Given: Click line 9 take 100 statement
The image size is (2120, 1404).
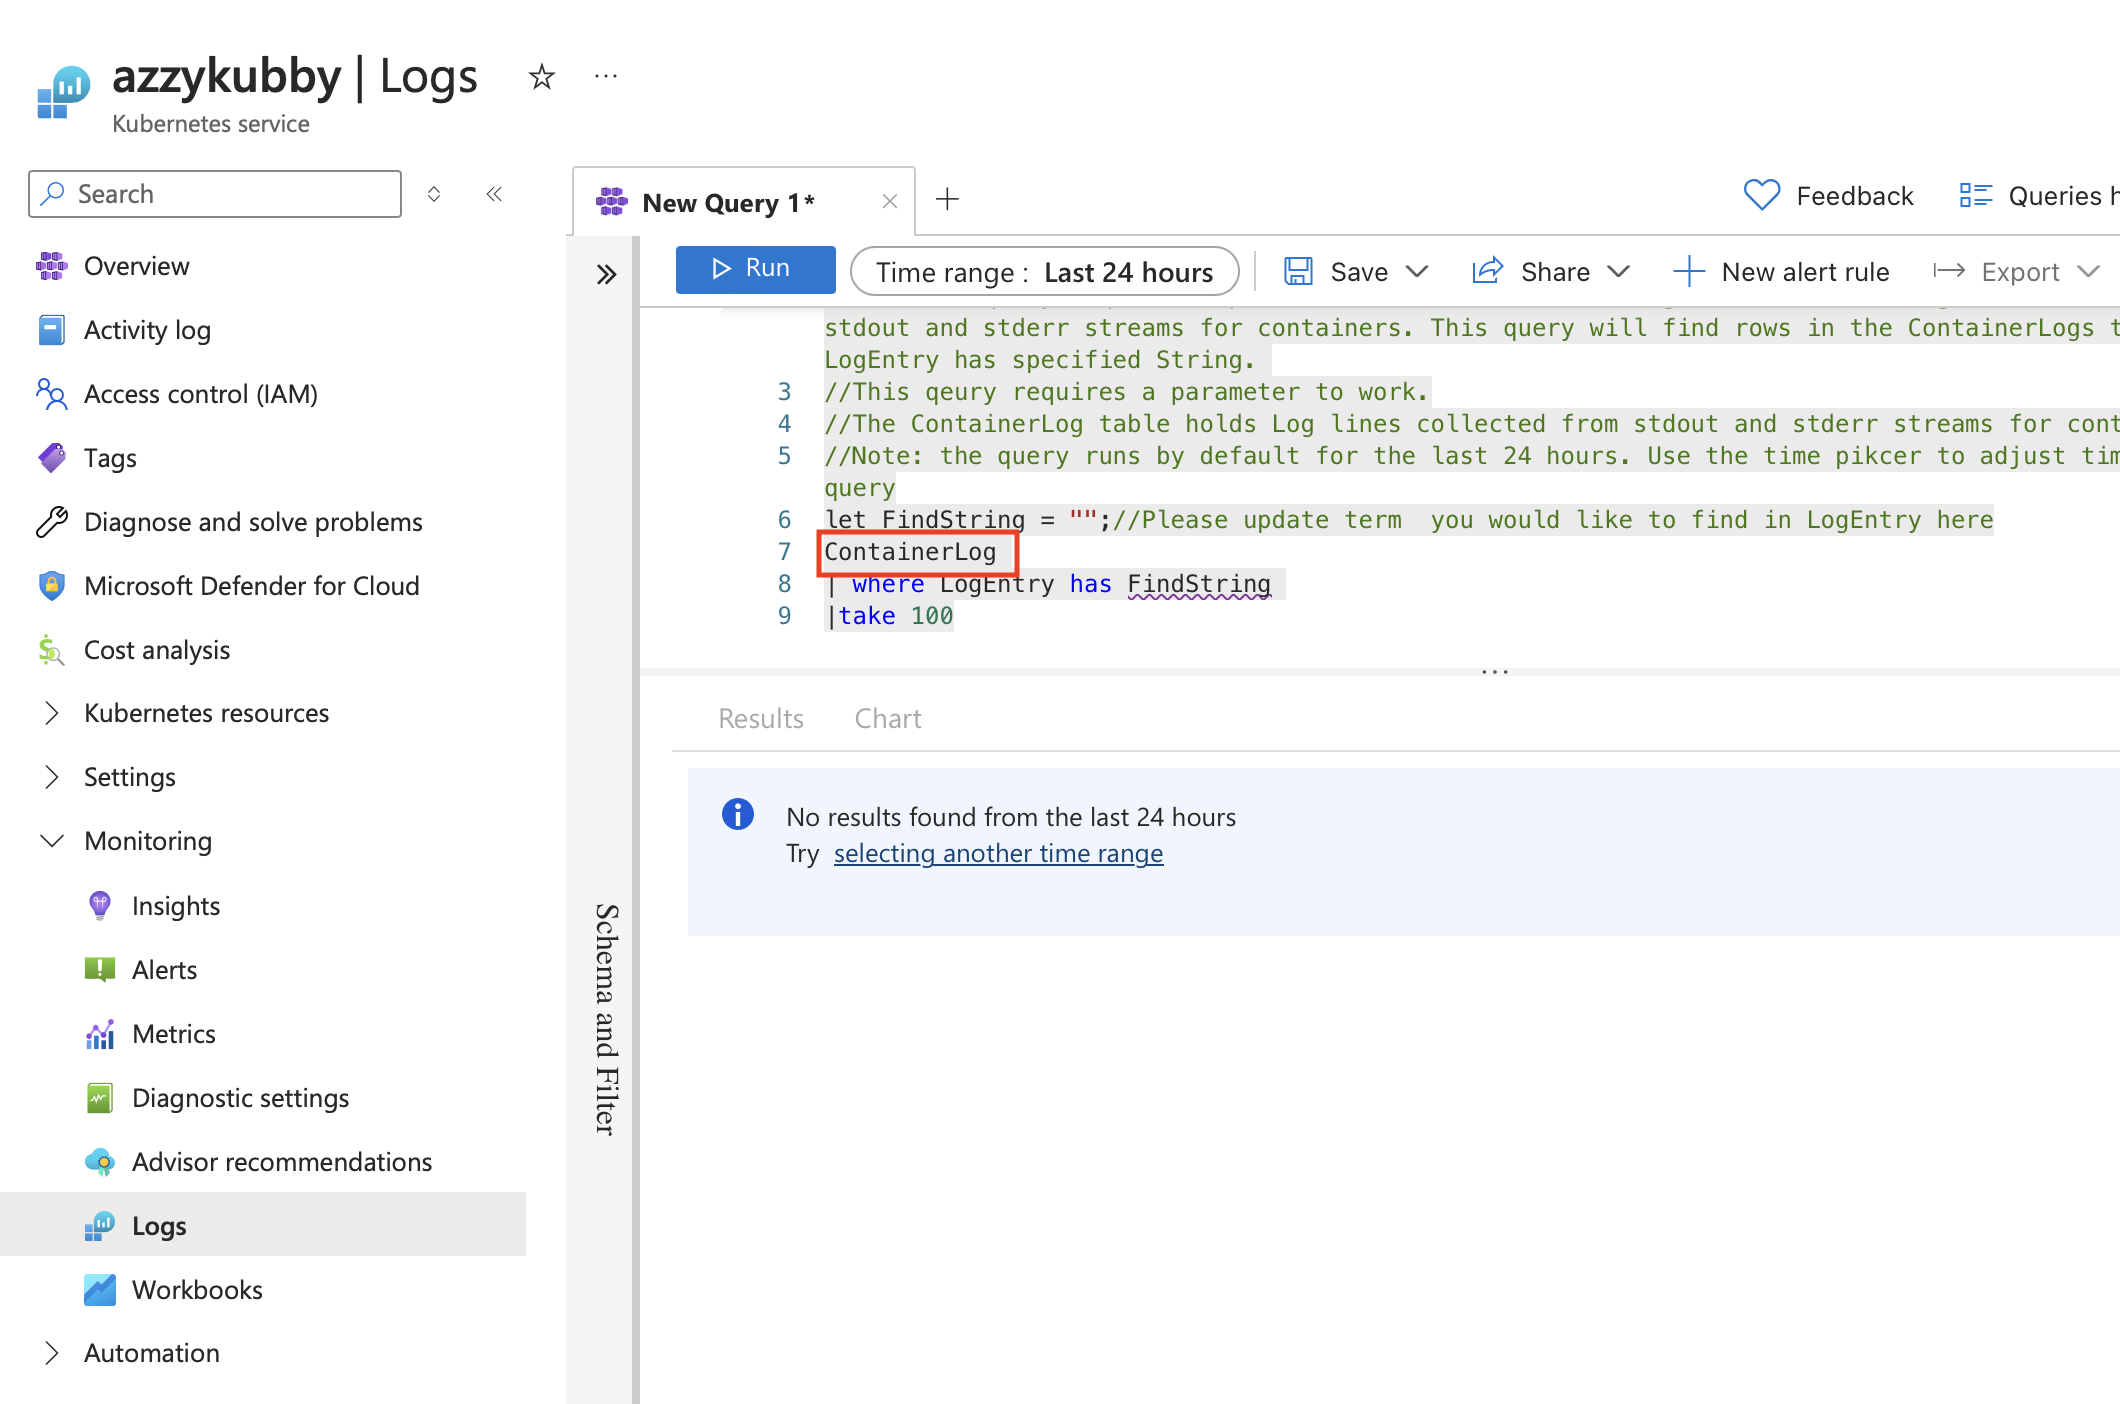Looking at the screenshot, I should (x=890, y=616).
